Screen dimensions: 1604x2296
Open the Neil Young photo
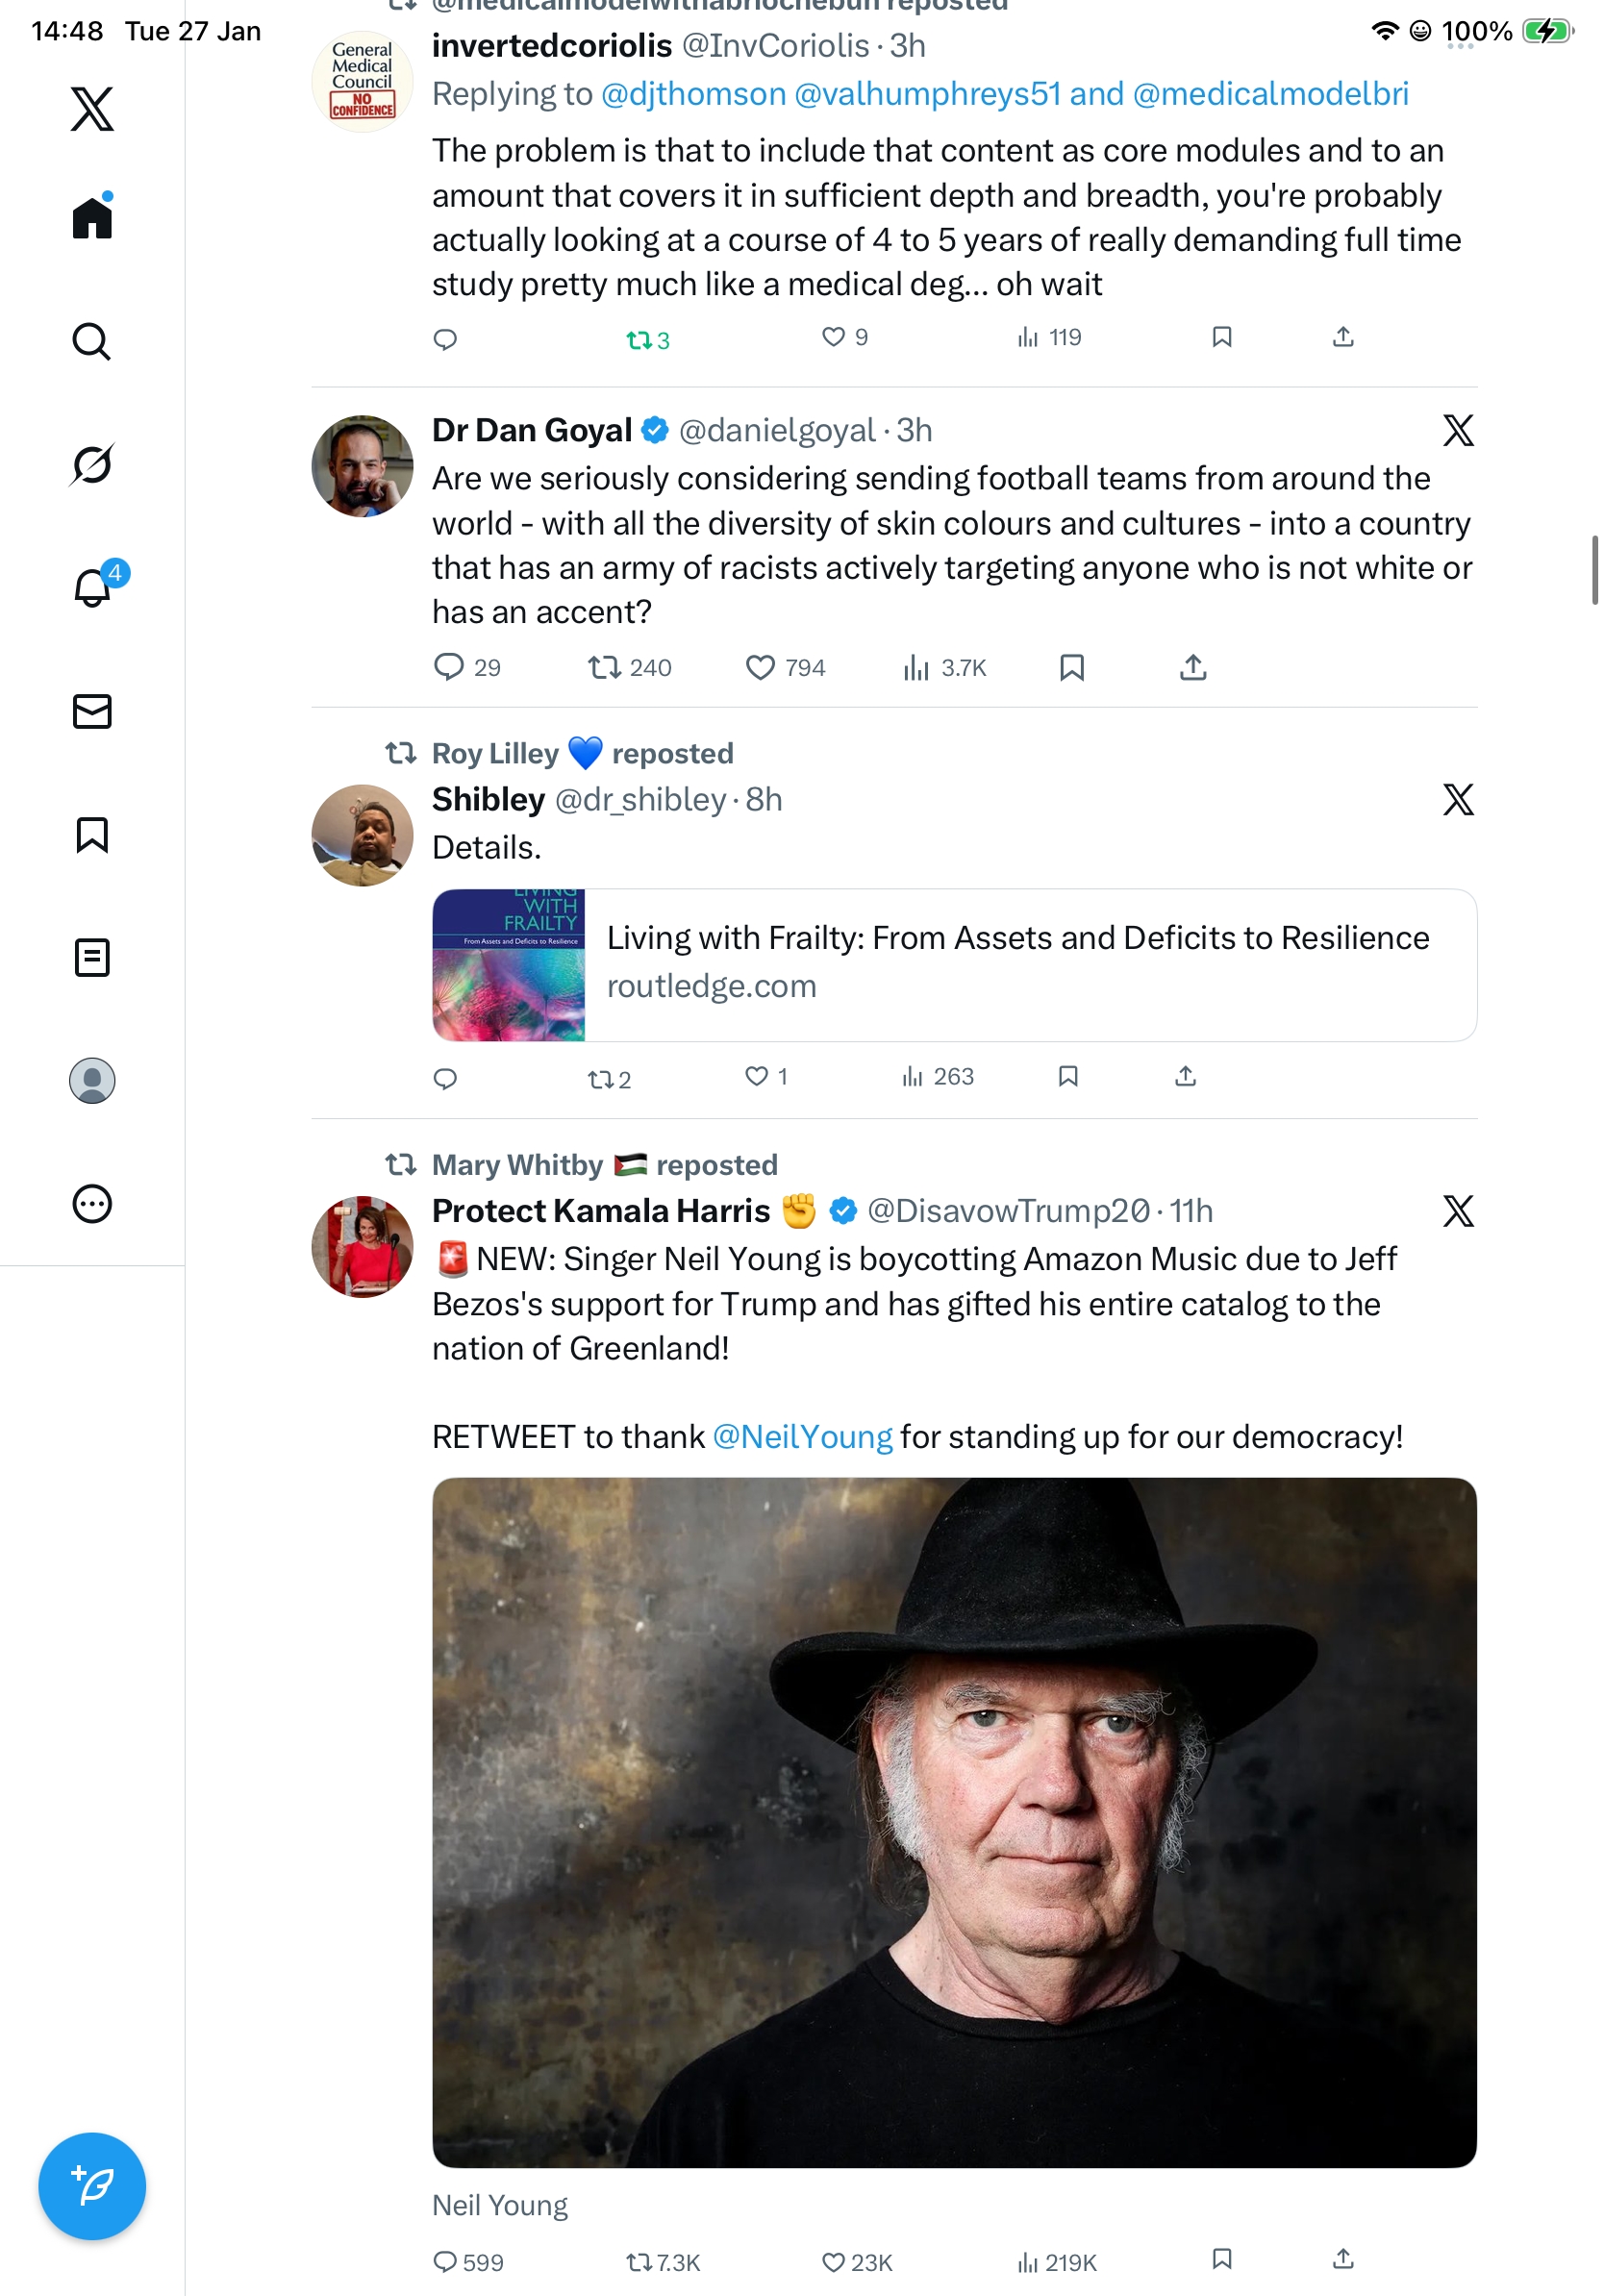954,1822
